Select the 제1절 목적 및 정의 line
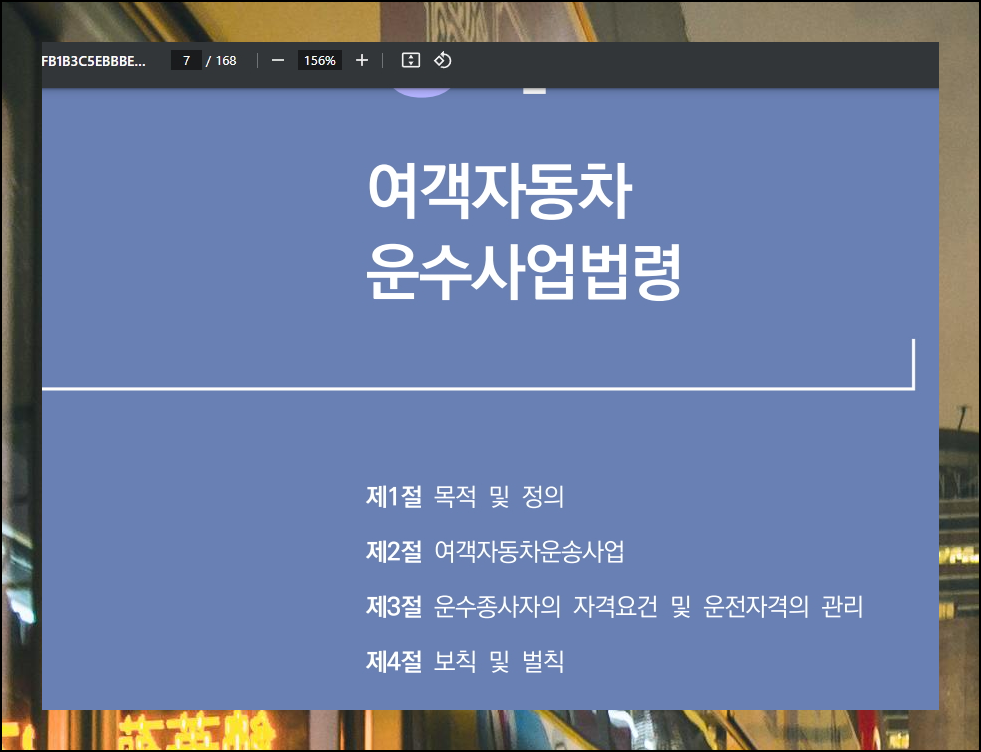Screen dimensions: 981x752 click(x=465, y=497)
